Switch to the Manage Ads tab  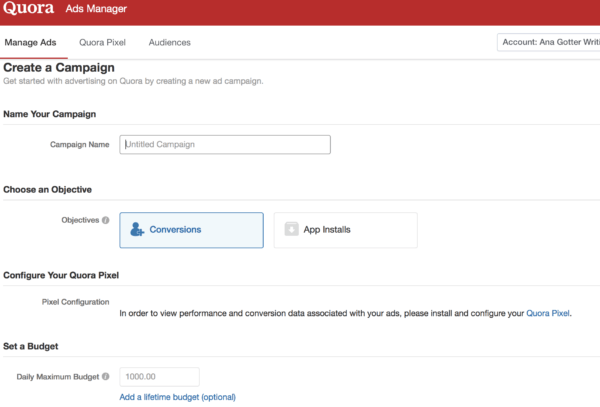[30, 42]
